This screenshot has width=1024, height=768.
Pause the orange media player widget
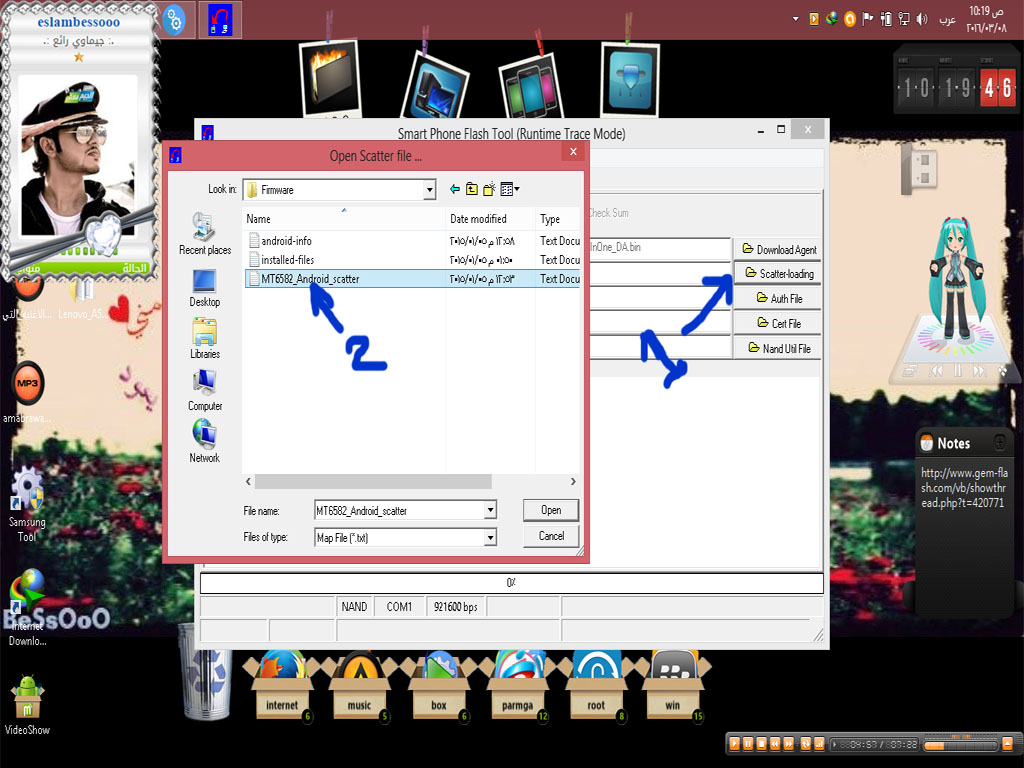pyautogui.click(x=748, y=744)
